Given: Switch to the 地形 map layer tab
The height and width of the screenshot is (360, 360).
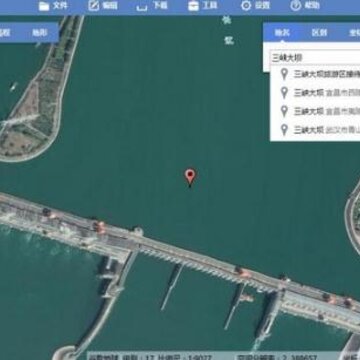Looking at the screenshot, I should pyautogui.click(x=40, y=33).
